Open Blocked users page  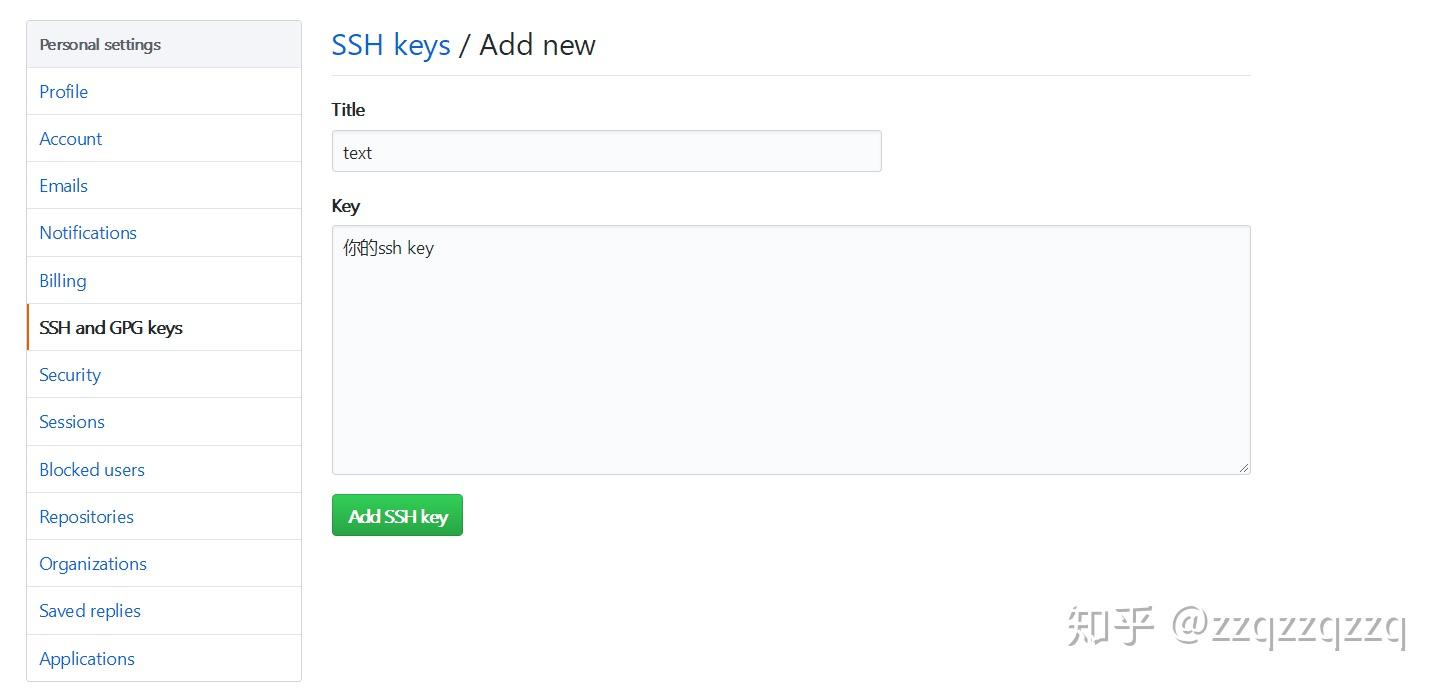click(x=92, y=470)
